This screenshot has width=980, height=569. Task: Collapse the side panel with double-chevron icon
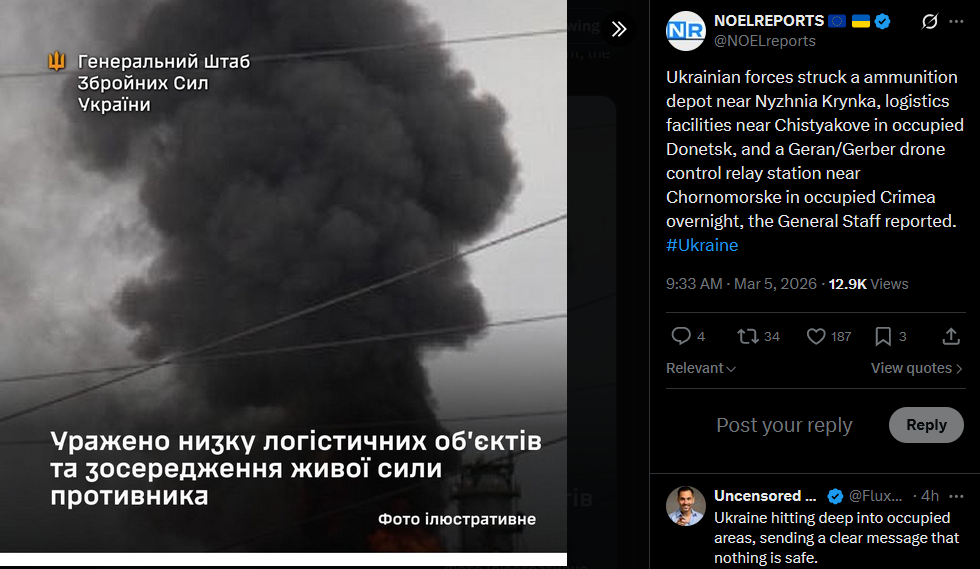click(x=619, y=29)
